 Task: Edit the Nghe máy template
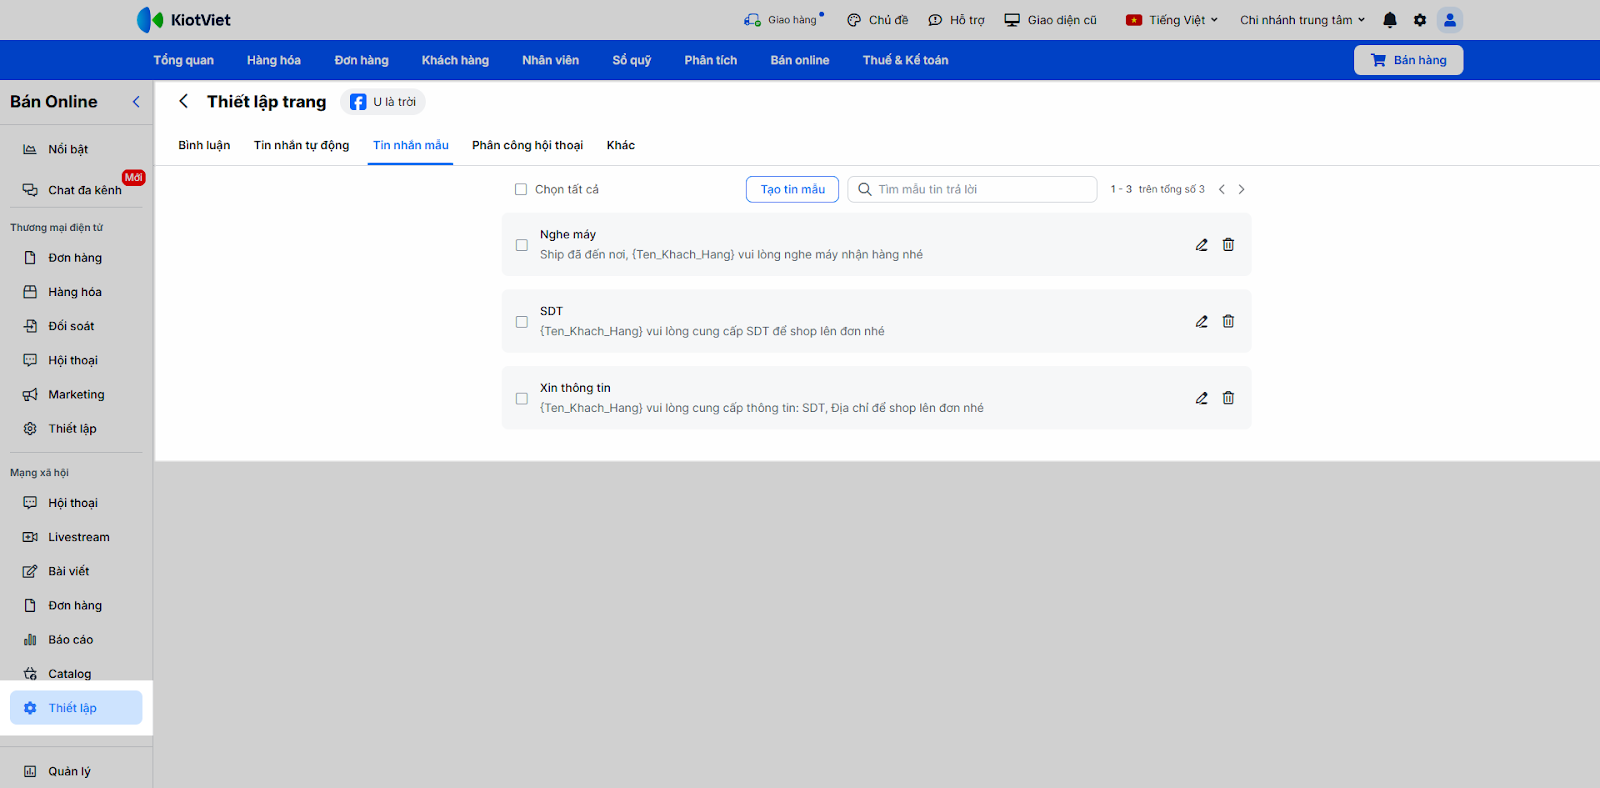pos(1202,245)
